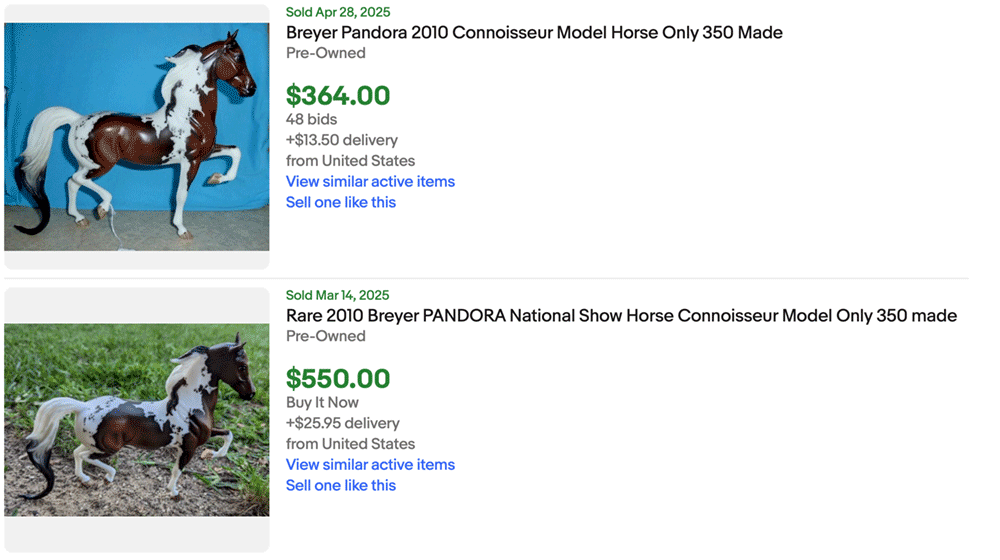This screenshot has height=560, width=1000.
Task: Click Pre-Owned under the Mar 14 listing
Action: click(x=326, y=337)
